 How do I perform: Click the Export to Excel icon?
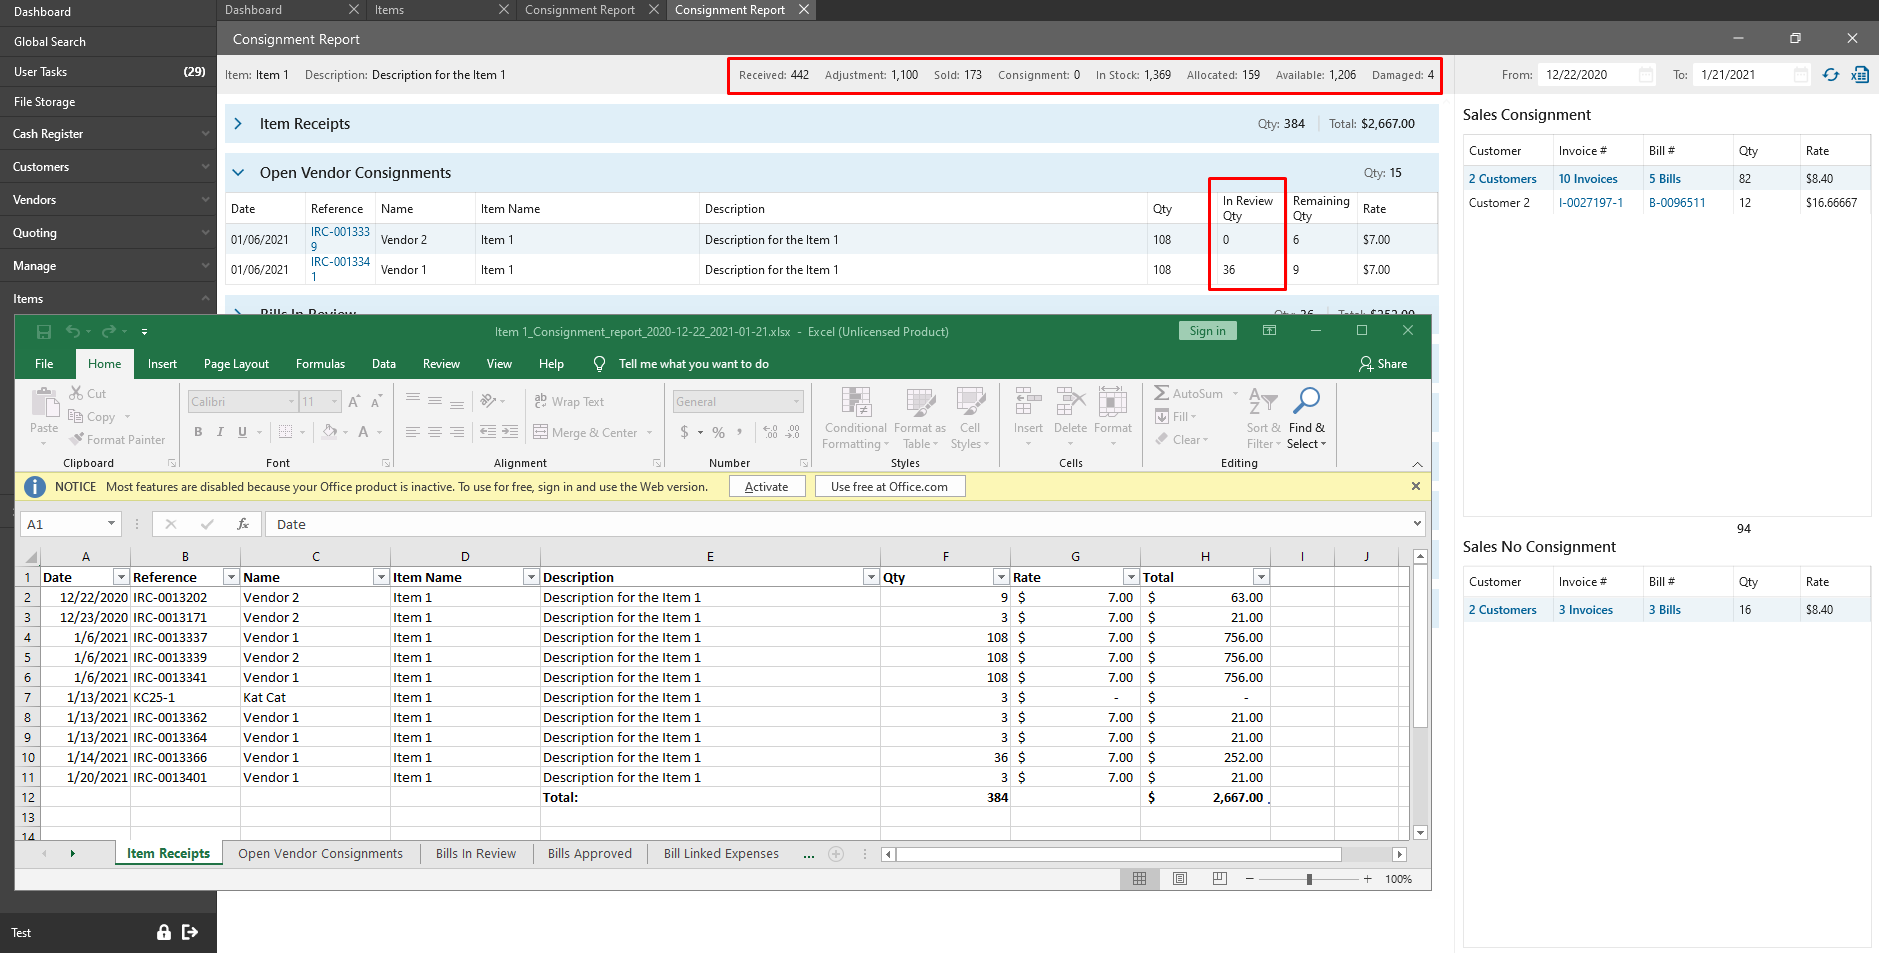[1860, 75]
